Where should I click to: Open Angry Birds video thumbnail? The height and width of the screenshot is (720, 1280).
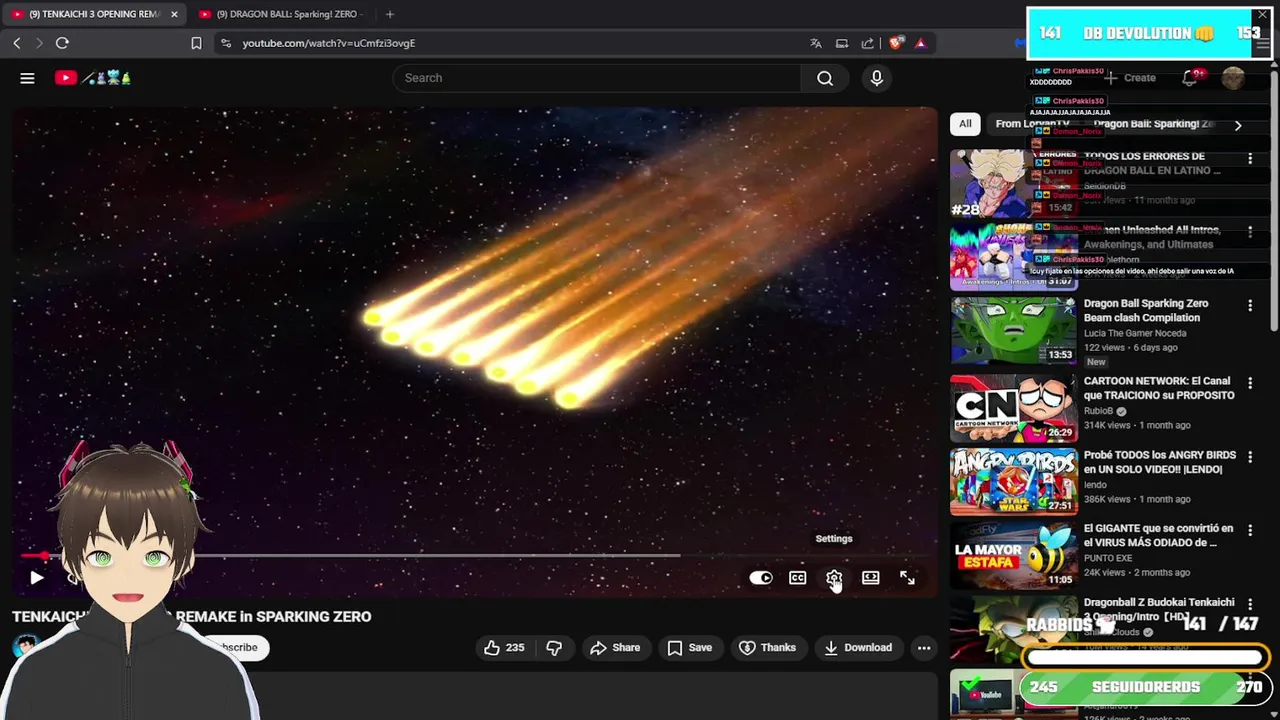pos(1013,482)
